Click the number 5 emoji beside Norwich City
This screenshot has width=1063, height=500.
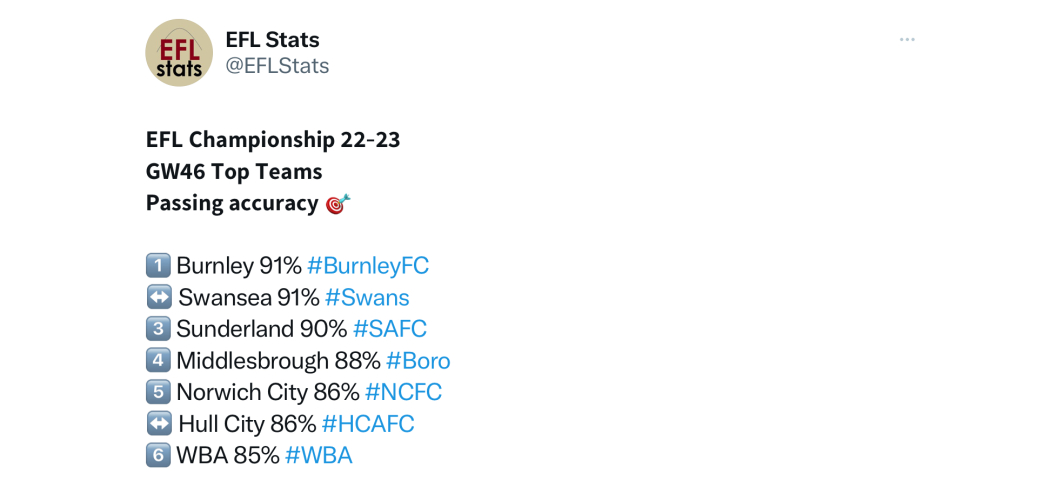(158, 392)
